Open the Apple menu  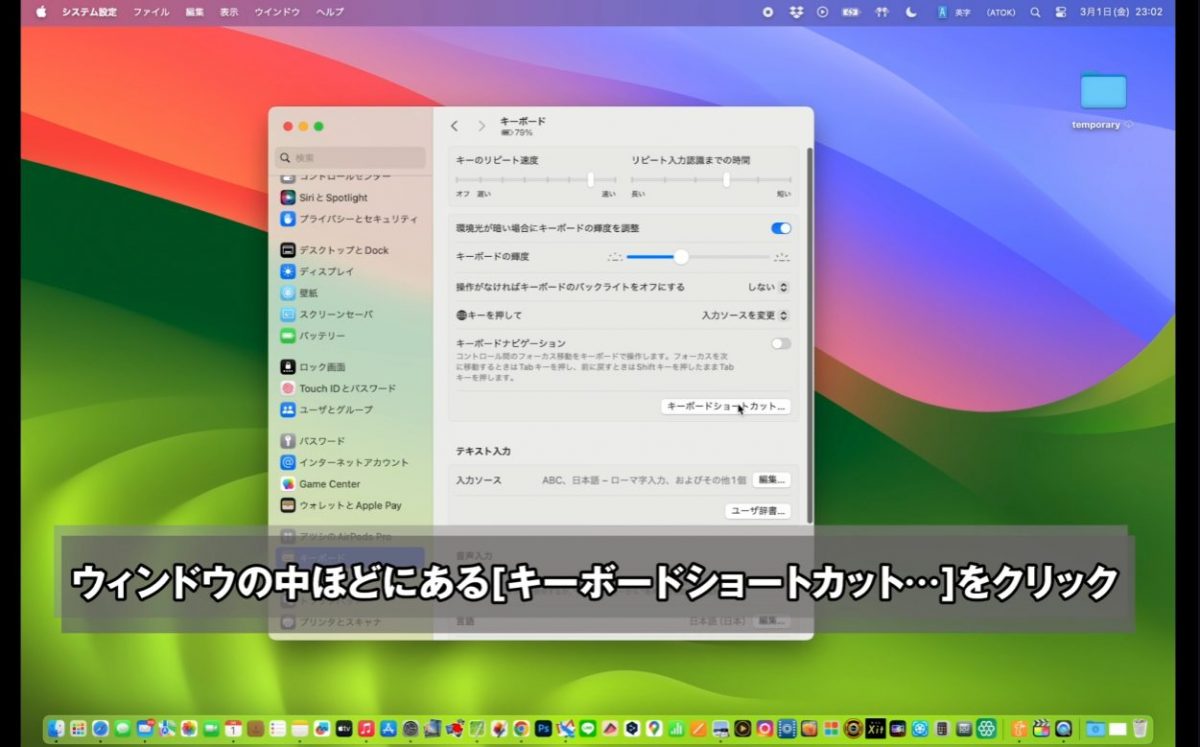point(41,12)
